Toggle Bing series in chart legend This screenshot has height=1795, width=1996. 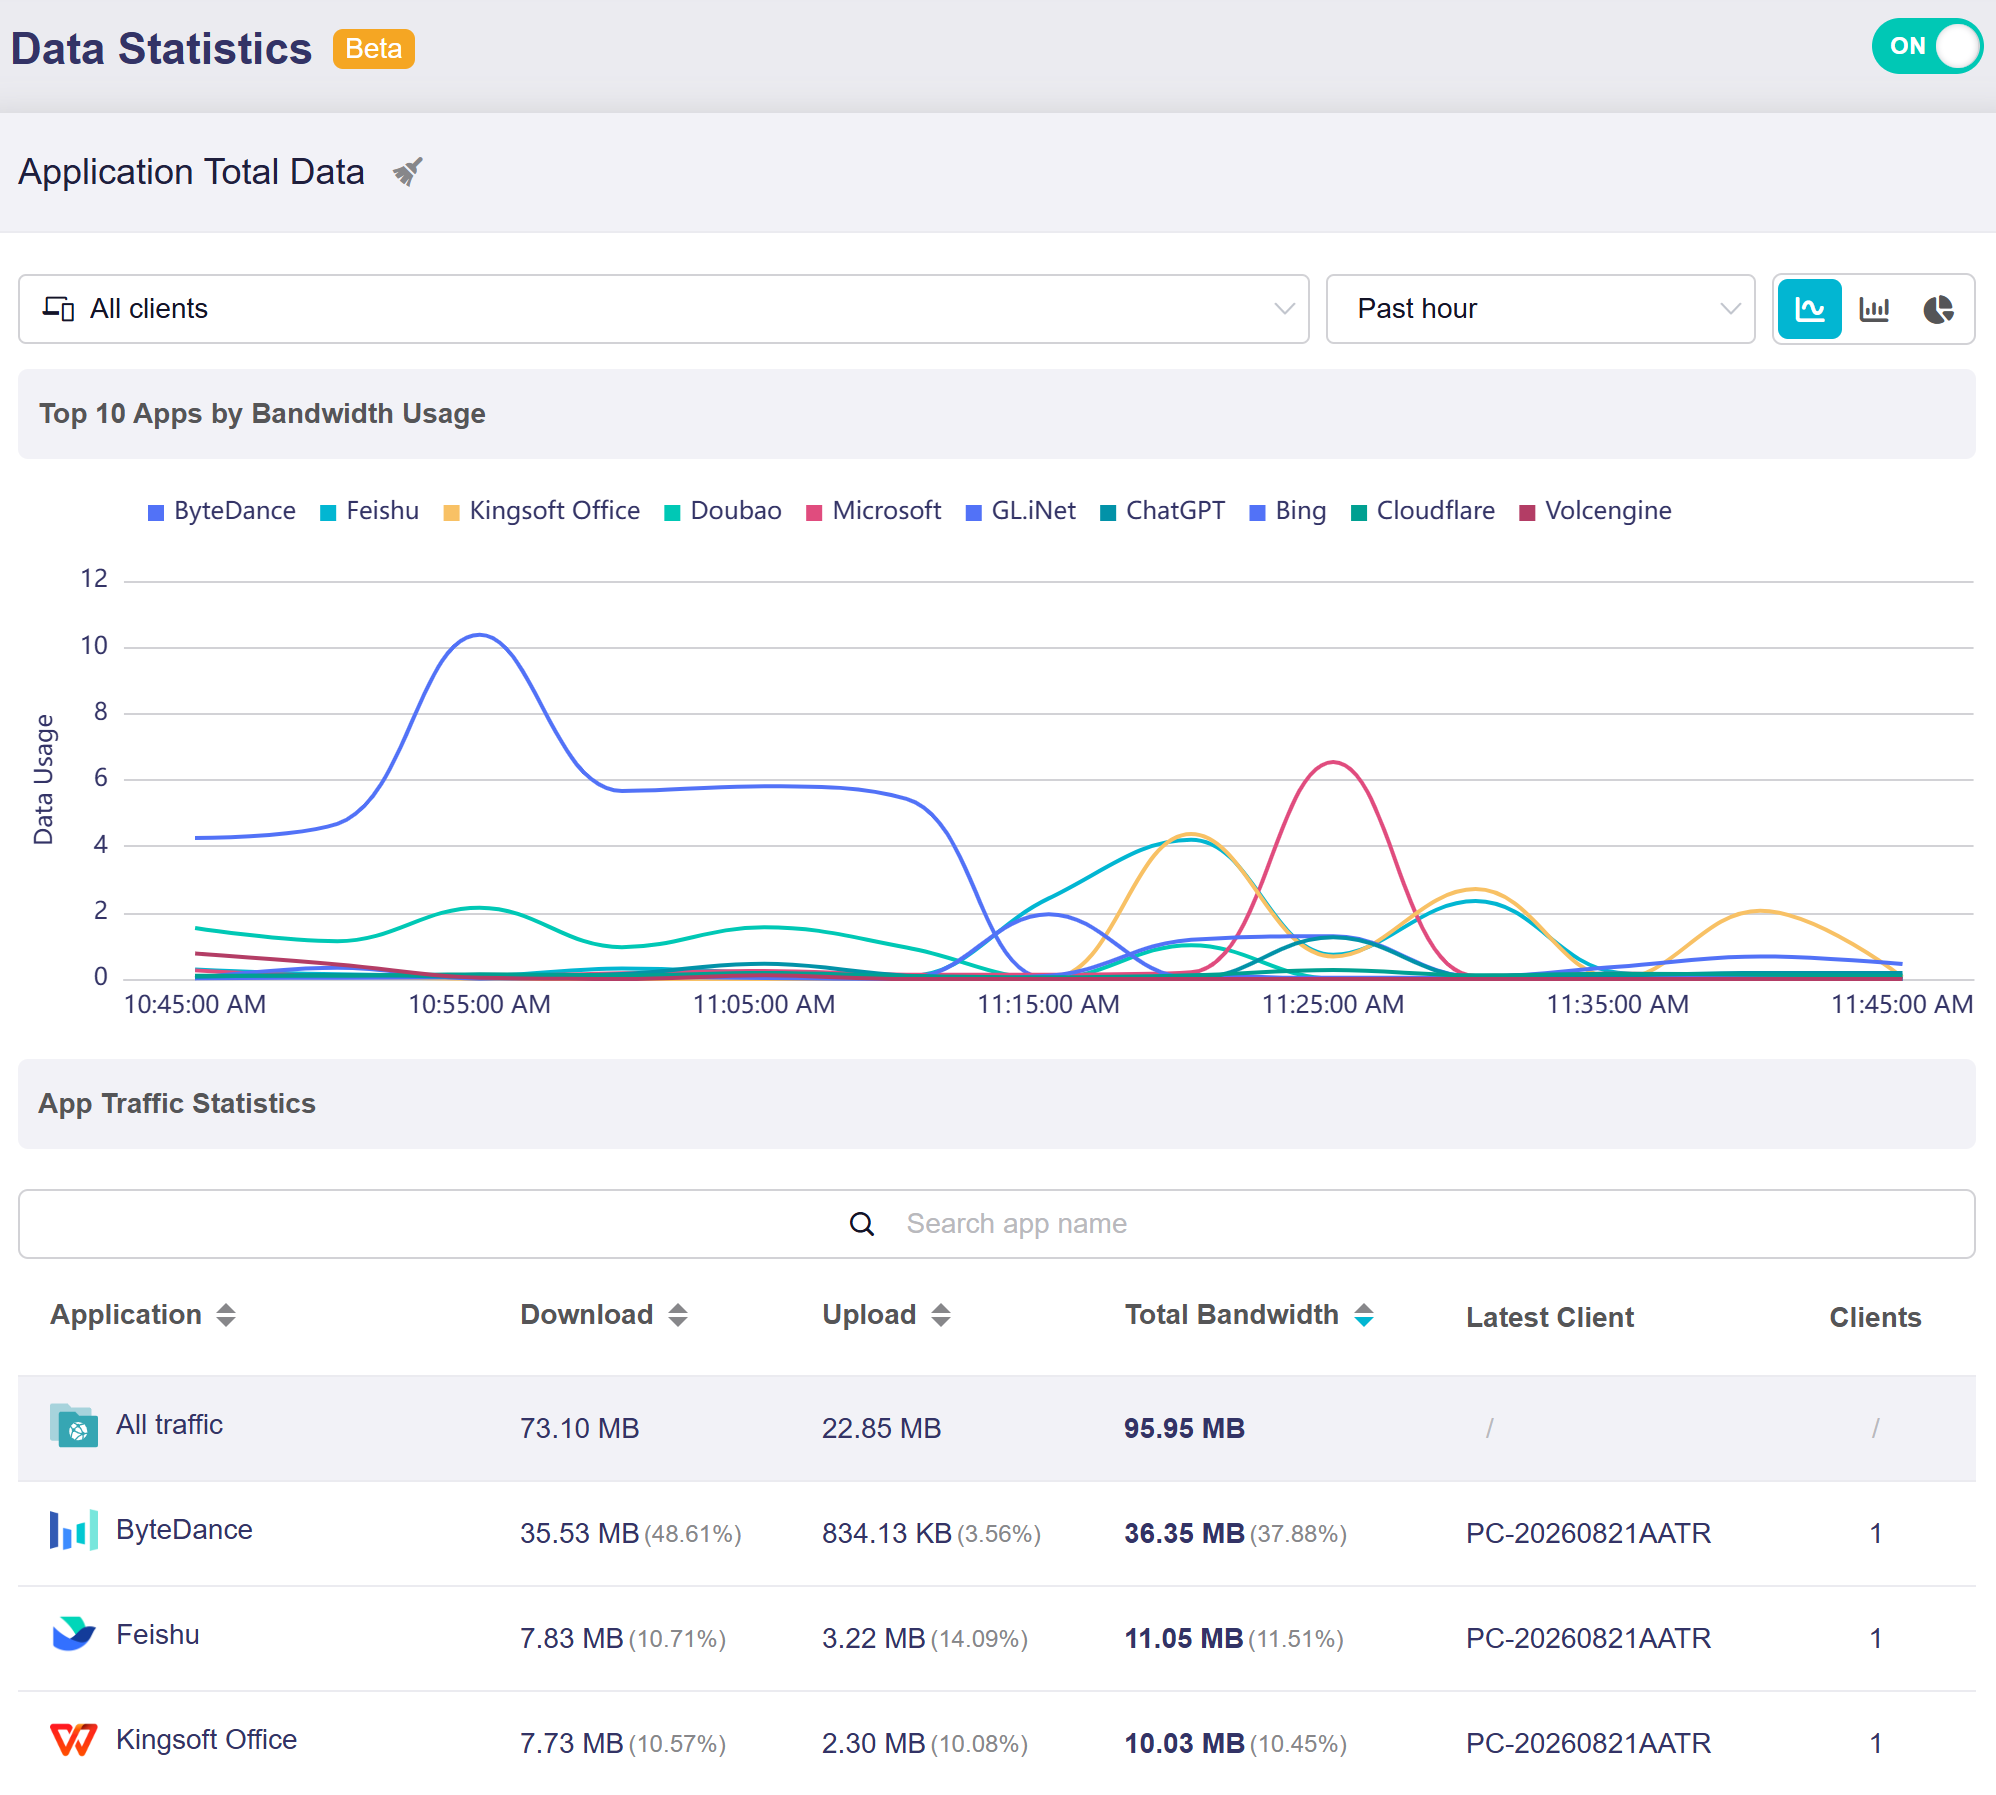point(1288,511)
